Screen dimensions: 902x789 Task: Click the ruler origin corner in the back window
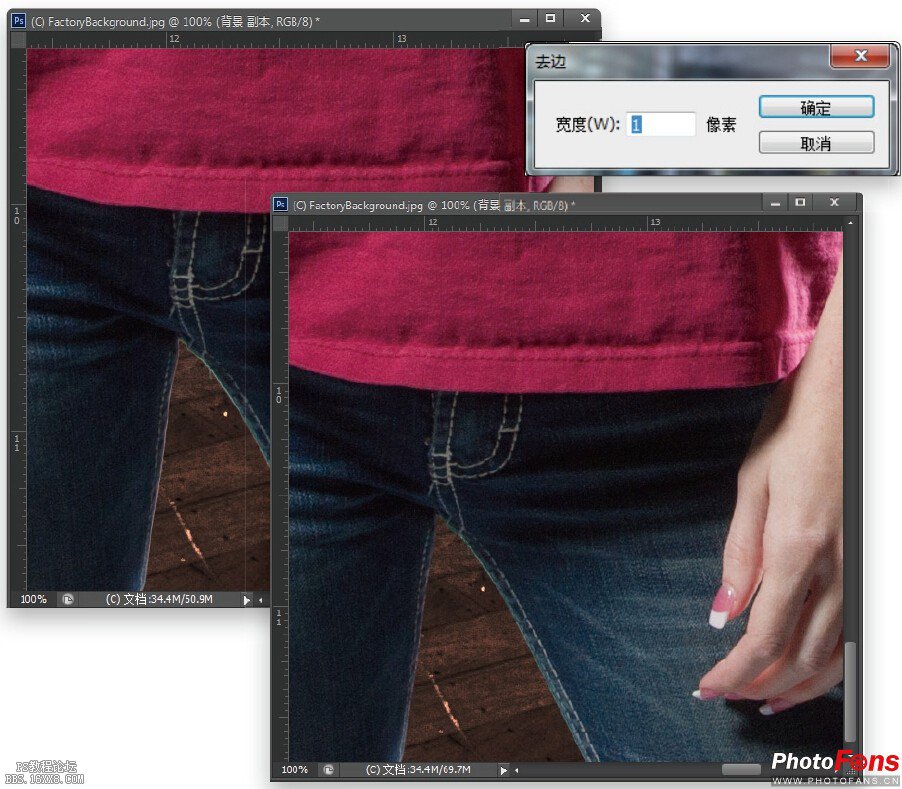click(x=19, y=40)
